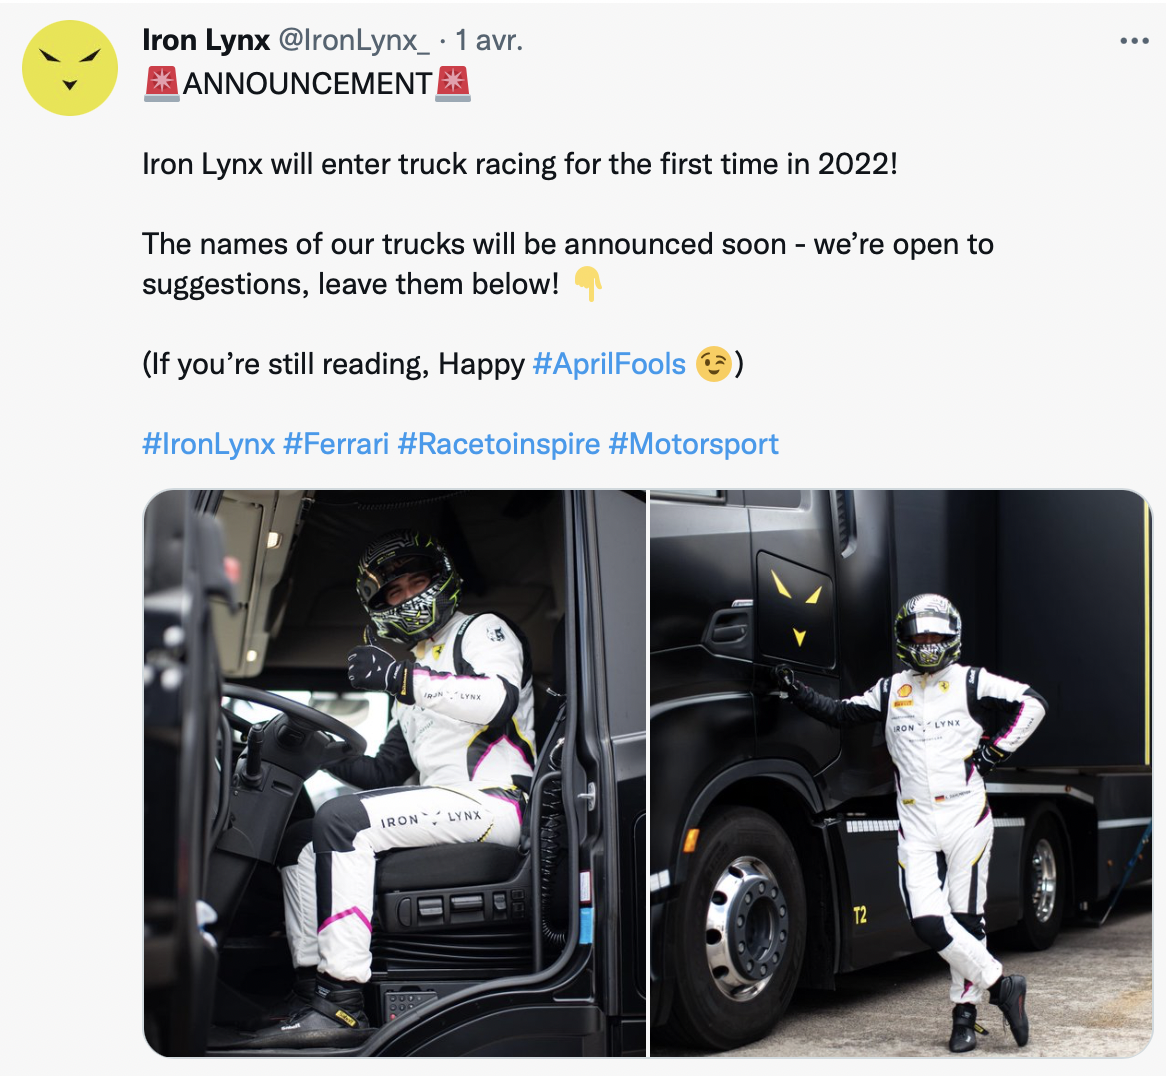Open the Iron Lynx profile avatar
This screenshot has height=1076, width=1166.
tap(70, 68)
